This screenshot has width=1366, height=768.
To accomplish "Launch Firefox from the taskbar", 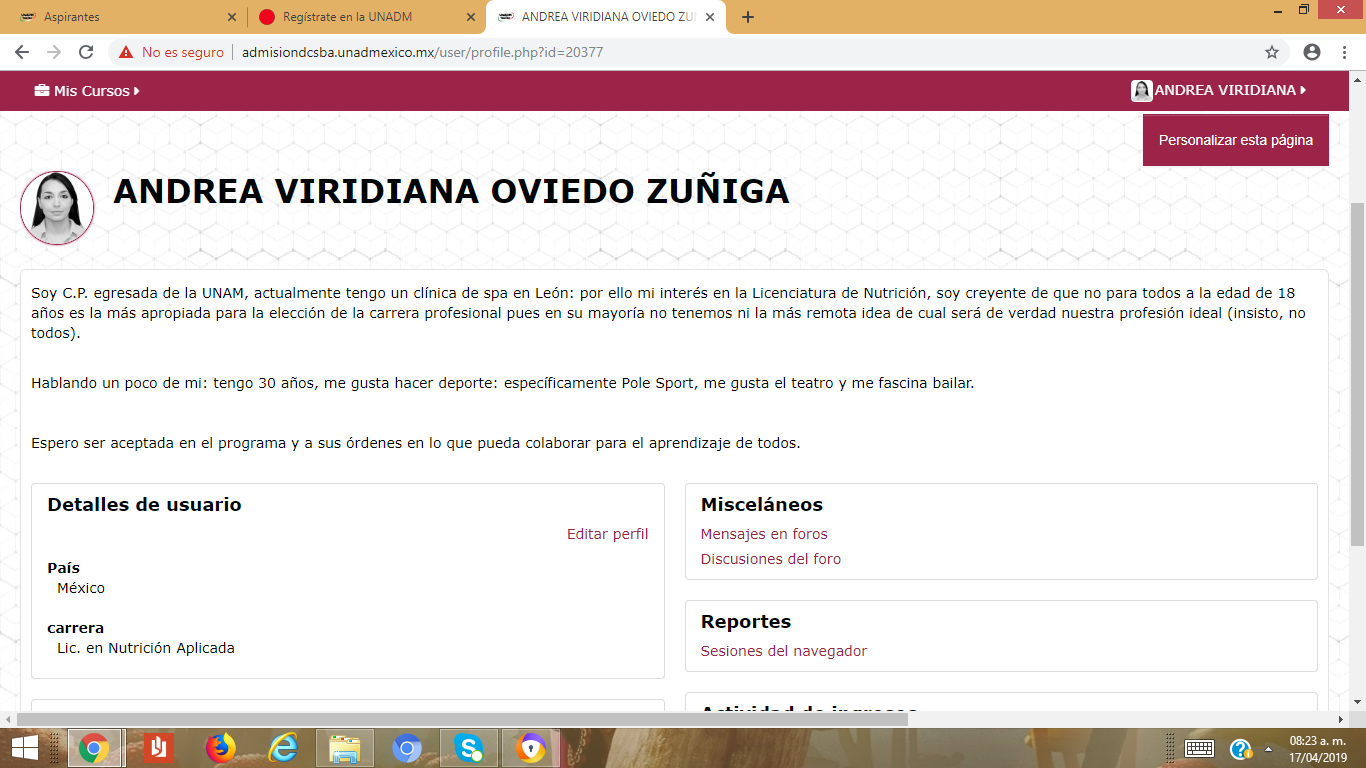I will coord(220,748).
